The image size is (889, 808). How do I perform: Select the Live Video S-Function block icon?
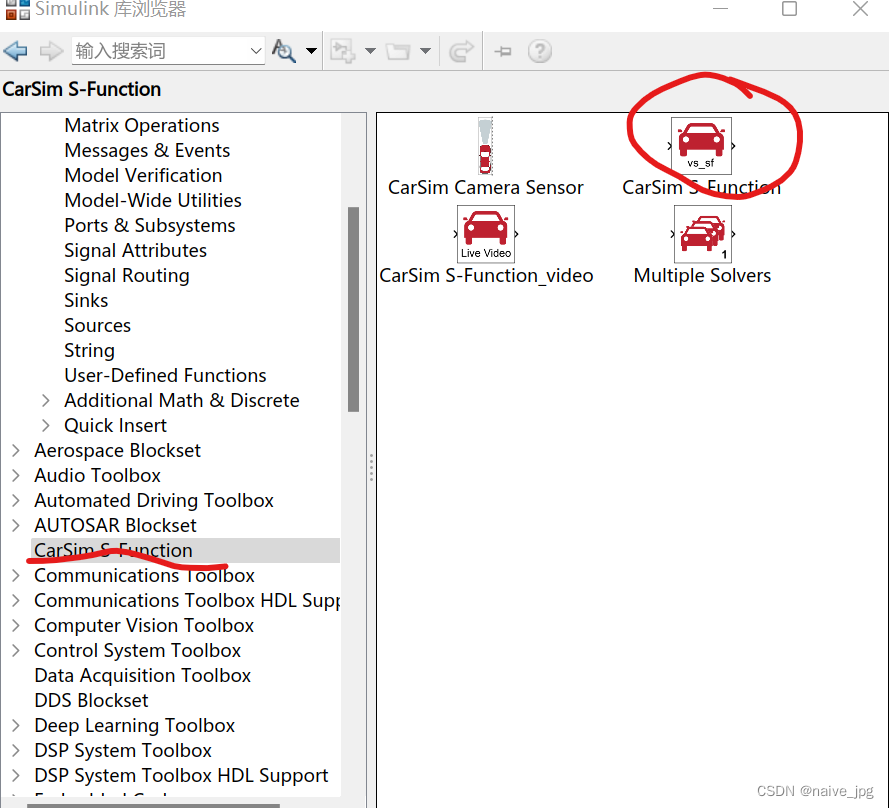click(x=486, y=234)
